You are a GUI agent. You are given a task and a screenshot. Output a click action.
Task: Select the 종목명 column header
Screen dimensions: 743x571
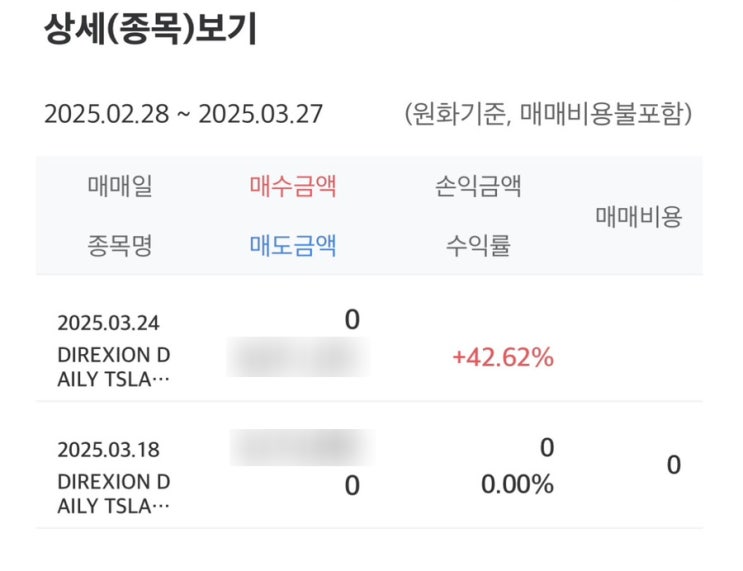120,245
